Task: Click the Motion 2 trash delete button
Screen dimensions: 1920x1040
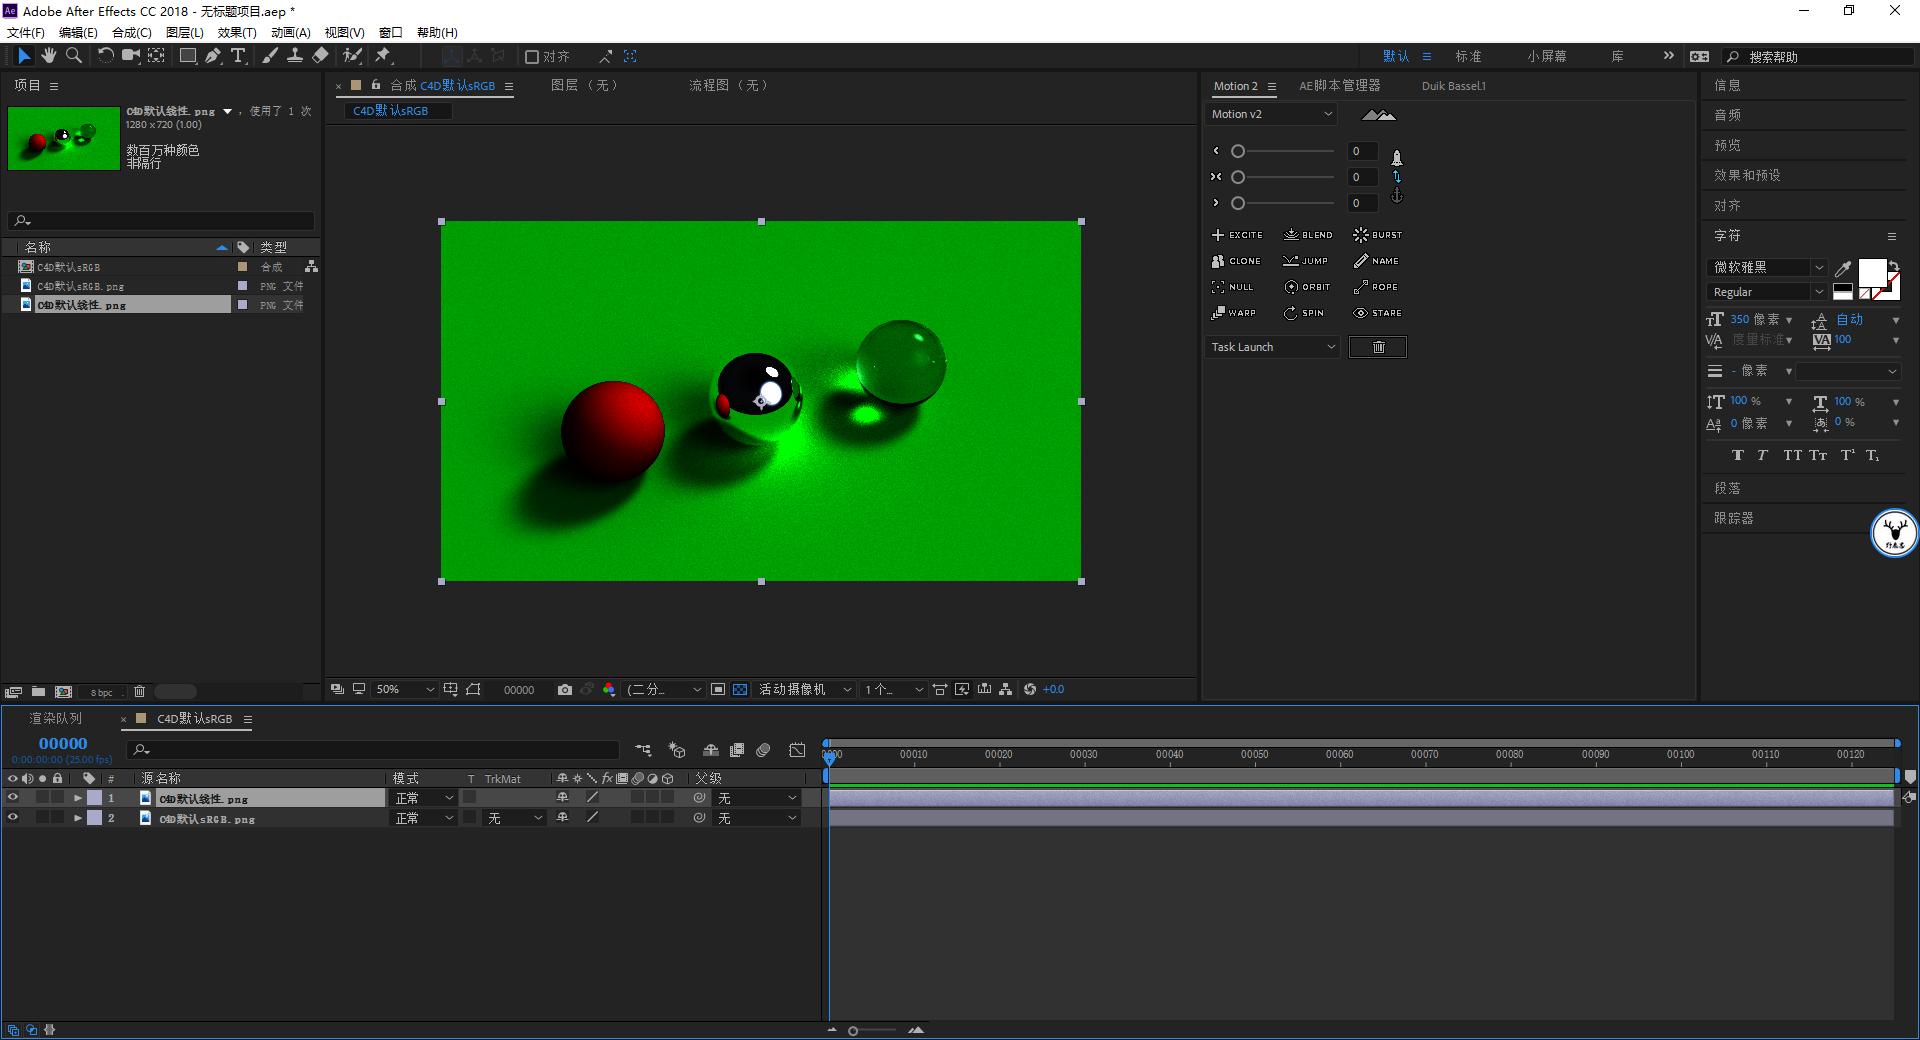Action: [1377, 347]
